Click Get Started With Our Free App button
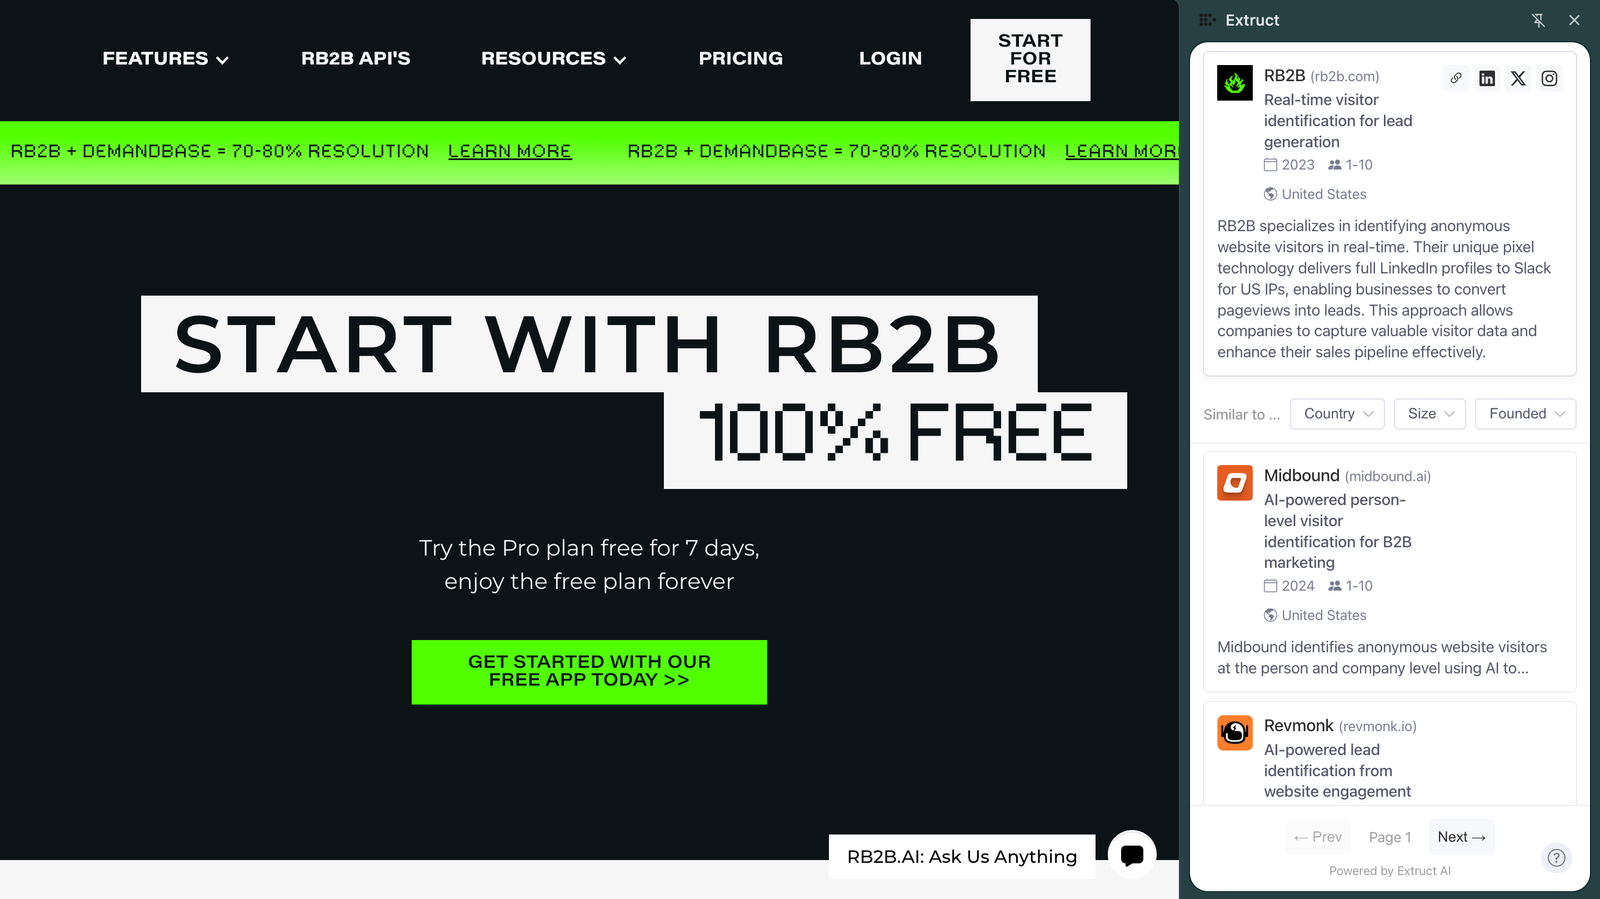The image size is (1600, 899). point(589,672)
